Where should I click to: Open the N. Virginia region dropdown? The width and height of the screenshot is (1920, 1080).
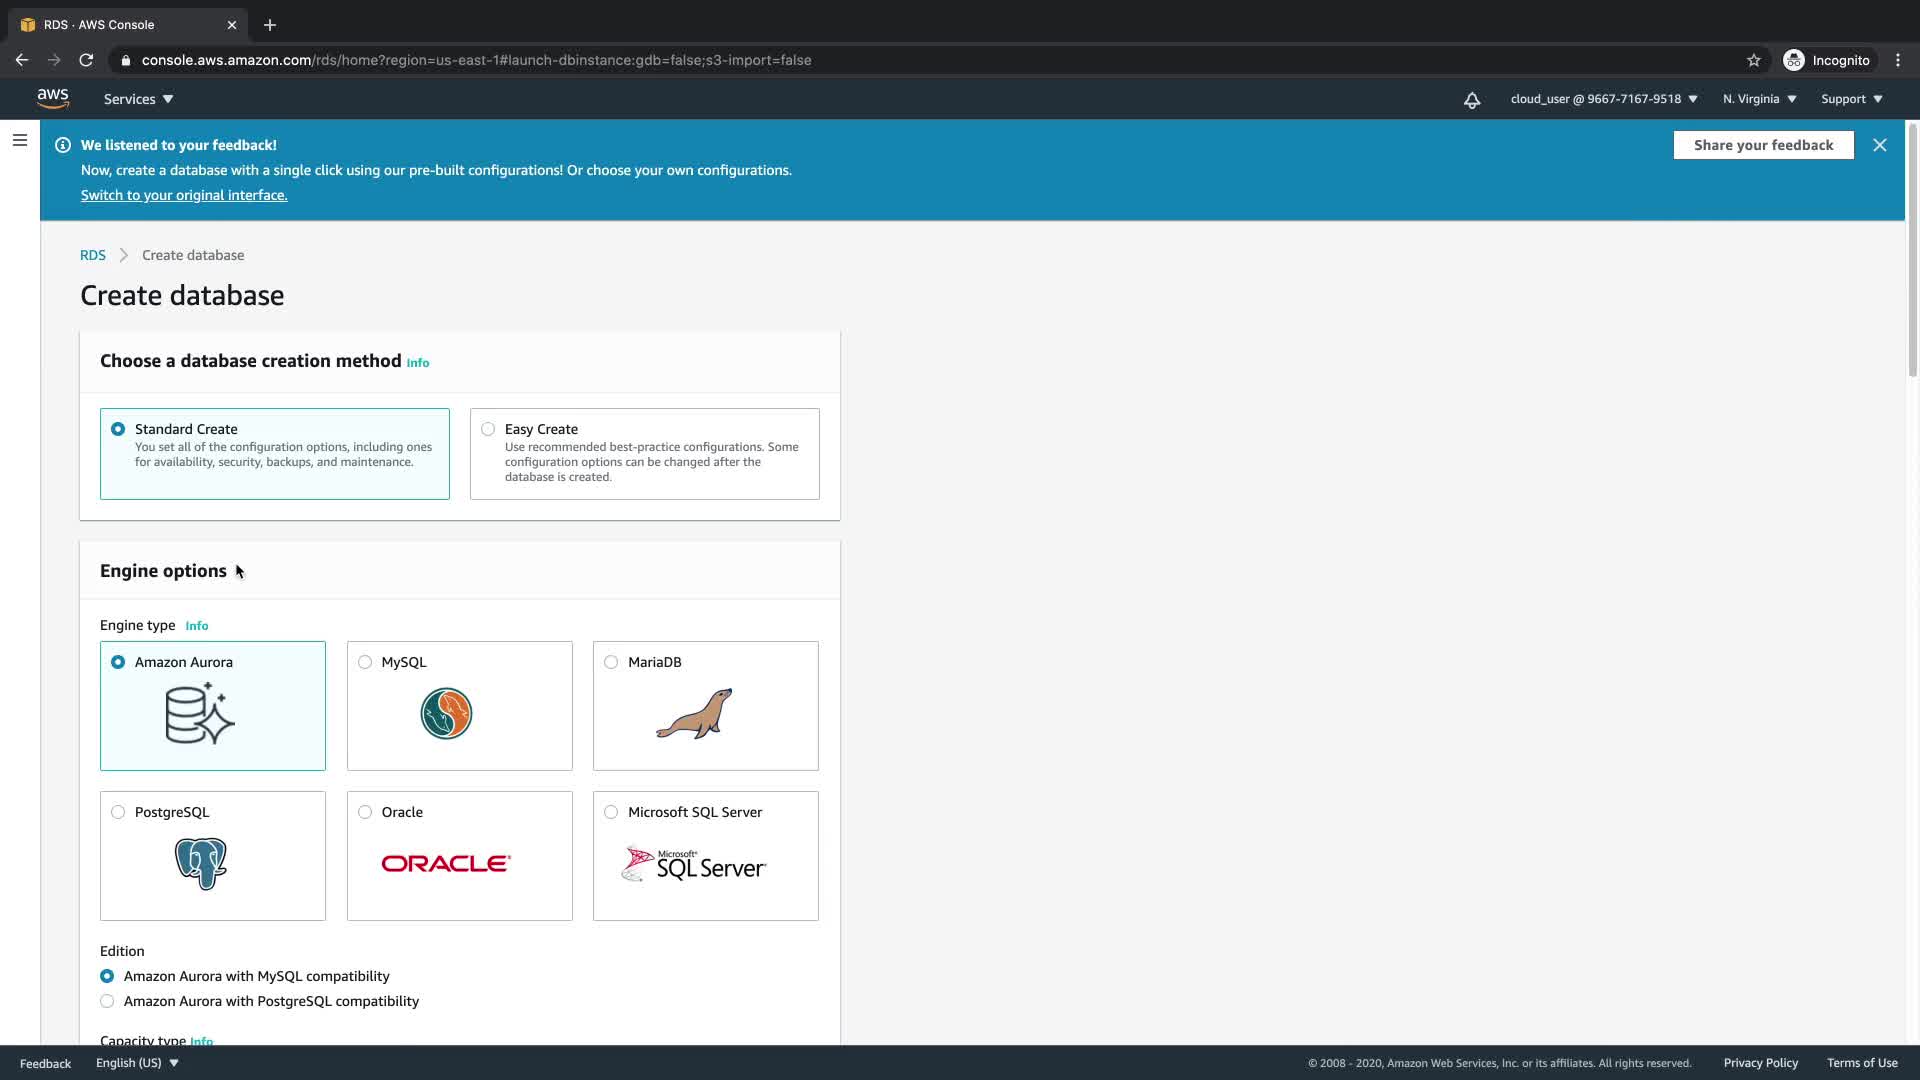point(1759,99)
